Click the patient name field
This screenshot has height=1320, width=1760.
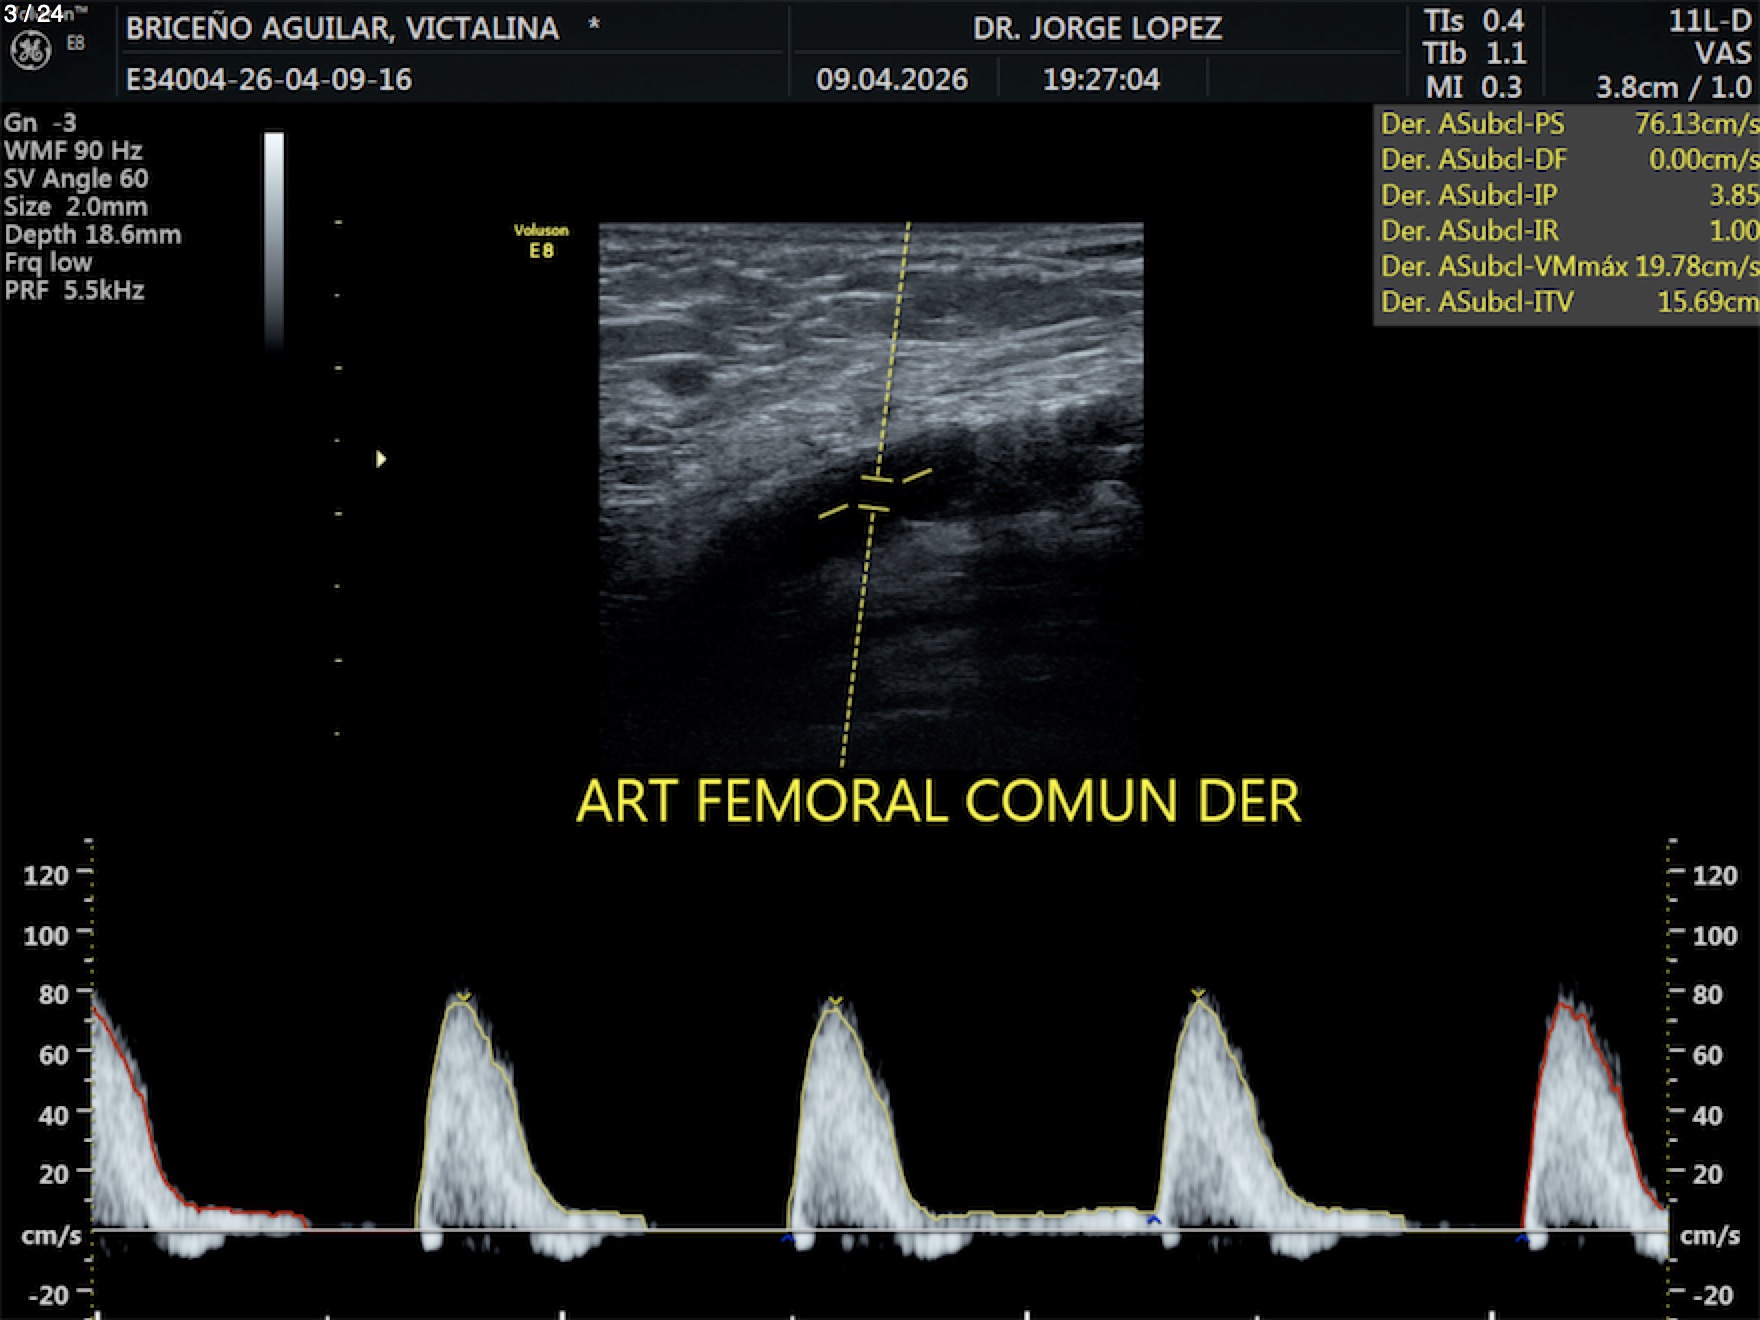342,28
